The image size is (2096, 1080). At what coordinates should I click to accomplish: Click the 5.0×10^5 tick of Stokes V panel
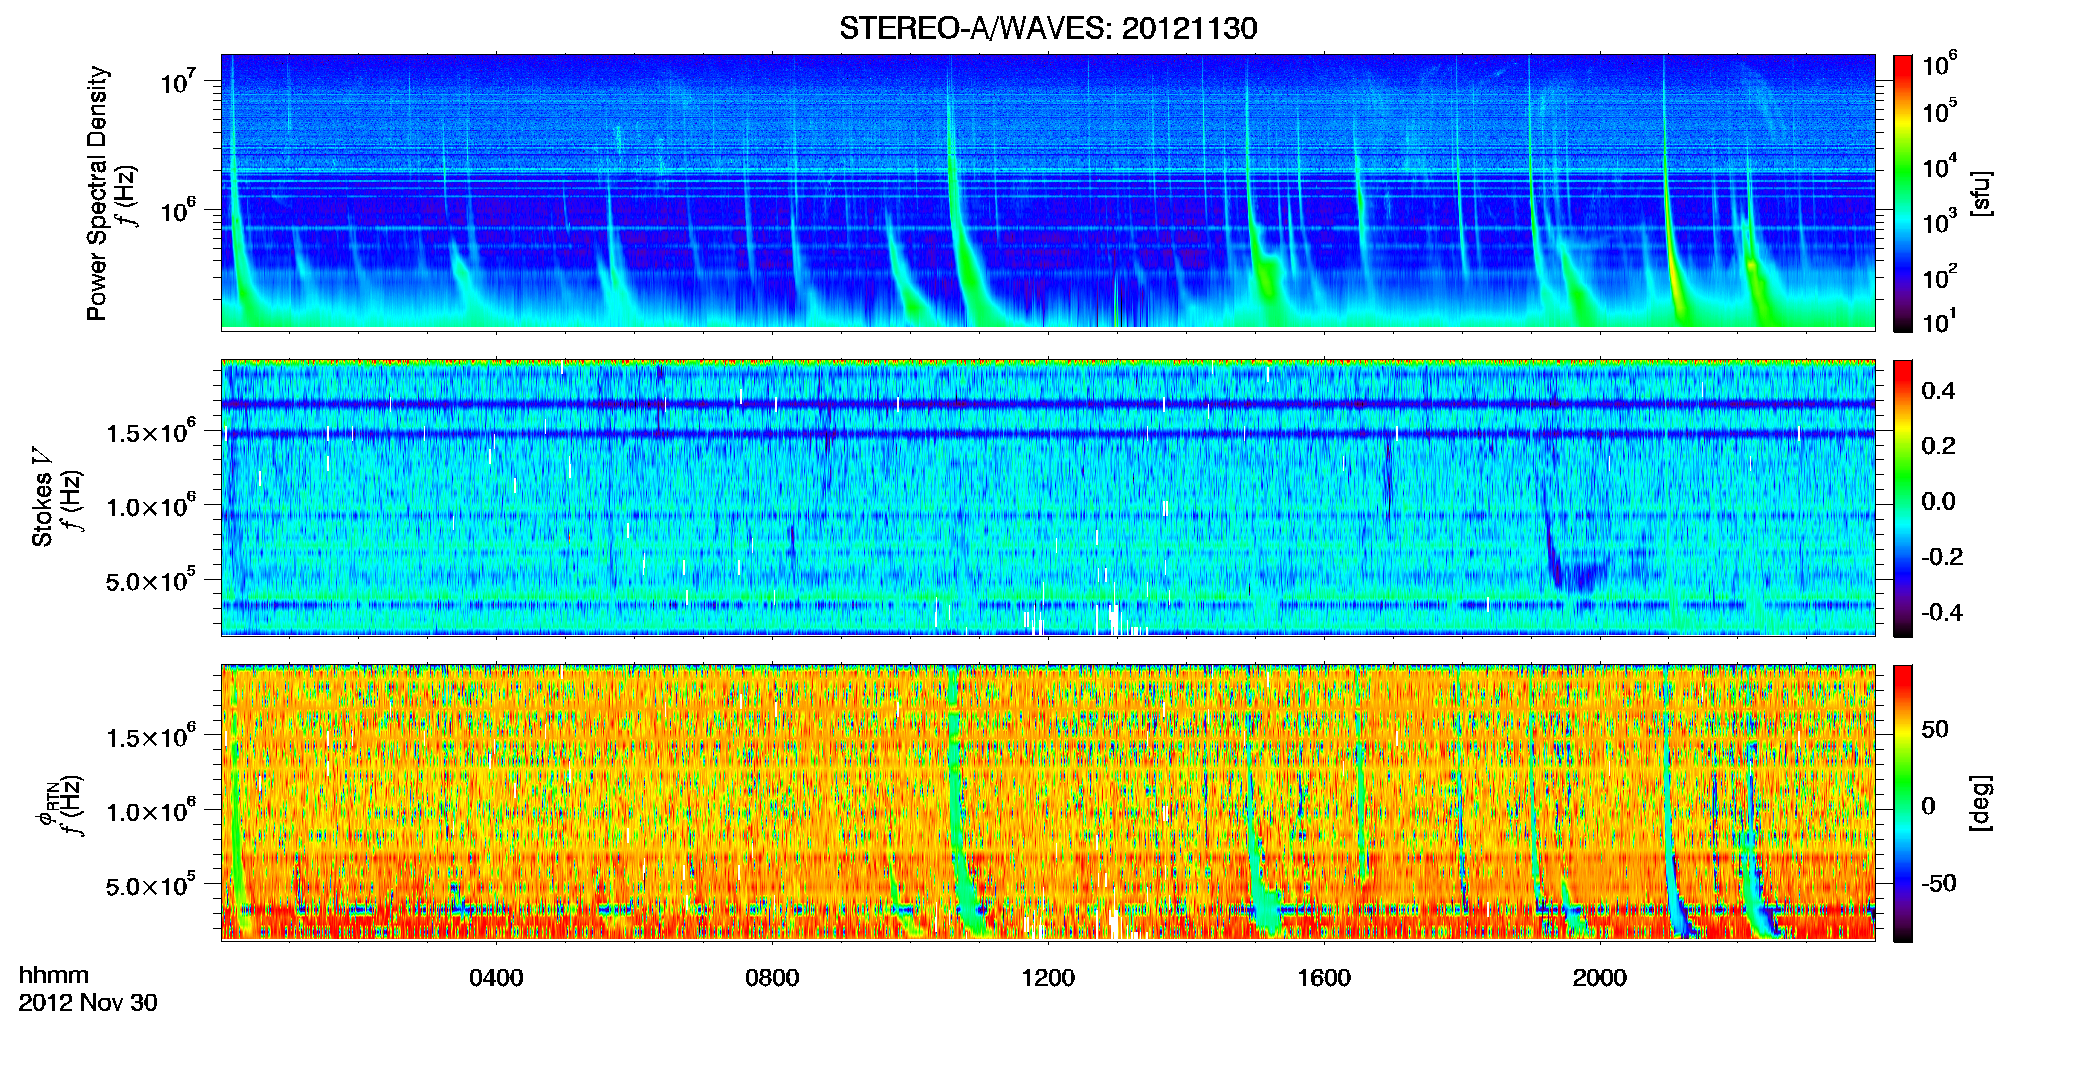(152, 580)
